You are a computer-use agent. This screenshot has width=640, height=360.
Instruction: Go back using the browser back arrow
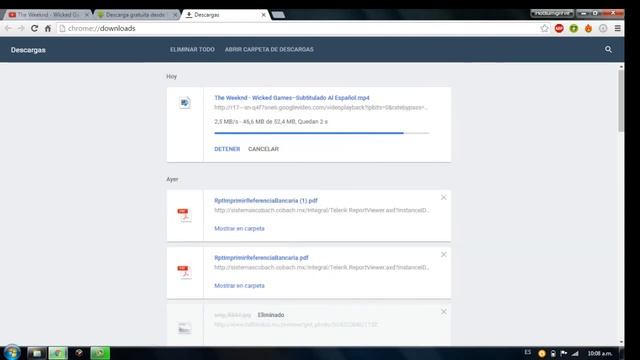point(9,29)
